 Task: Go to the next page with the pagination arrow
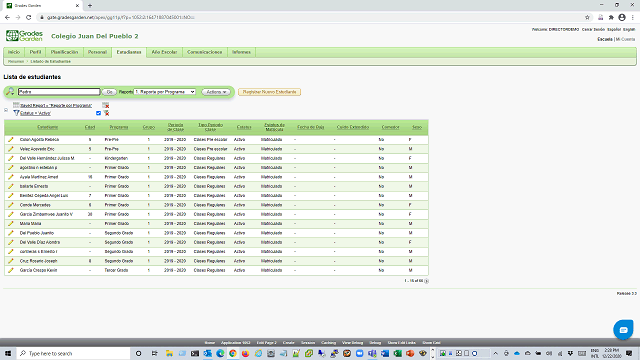click(x=427, y=281)
